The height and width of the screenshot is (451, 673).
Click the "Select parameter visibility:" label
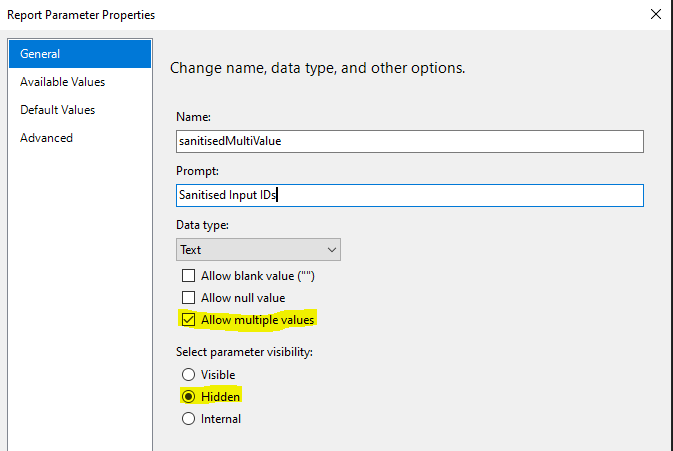coord(244,352)
